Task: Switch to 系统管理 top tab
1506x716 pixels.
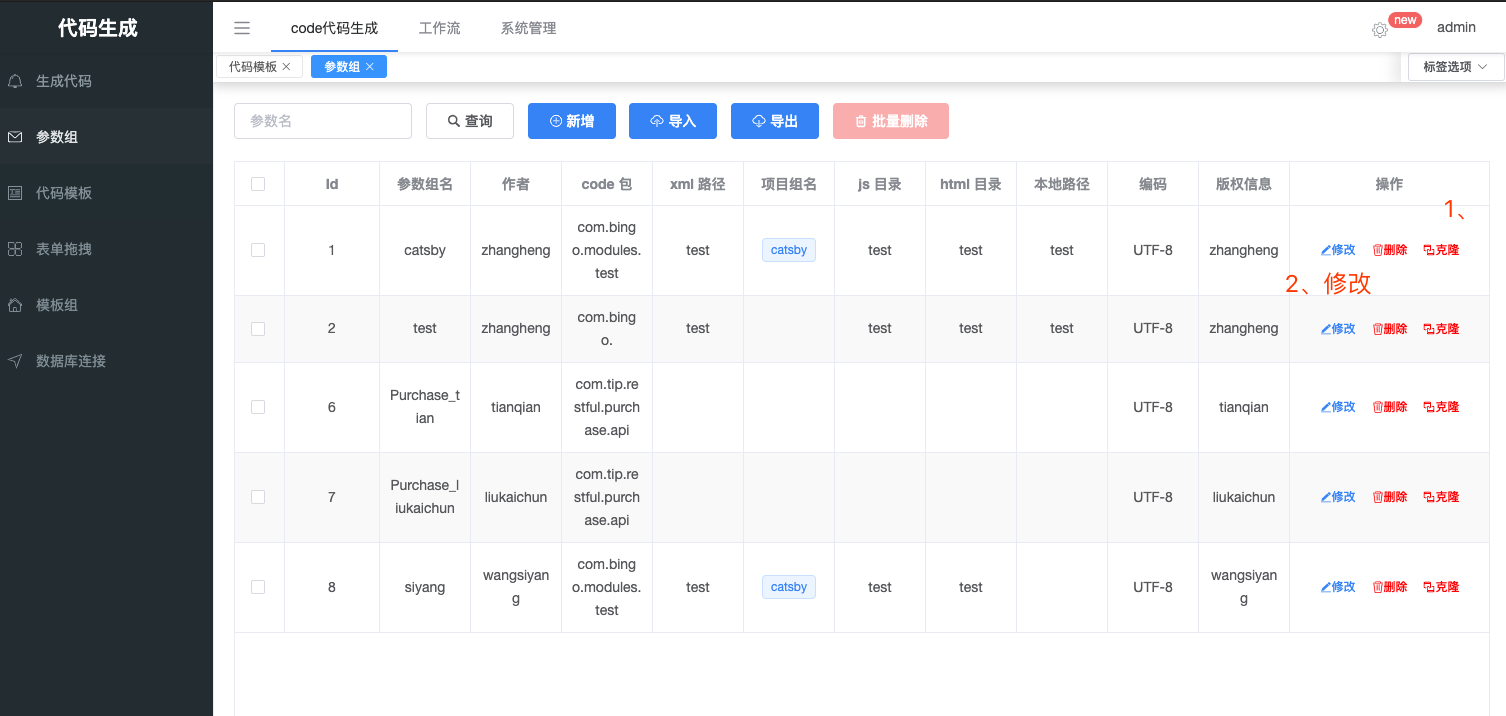Action: (528, 28)
